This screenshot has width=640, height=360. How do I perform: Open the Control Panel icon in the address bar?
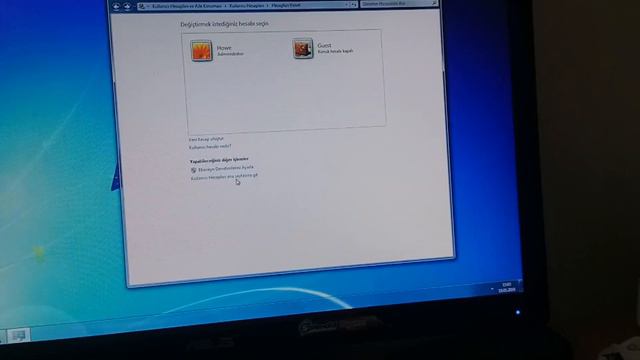click(142, 7)
